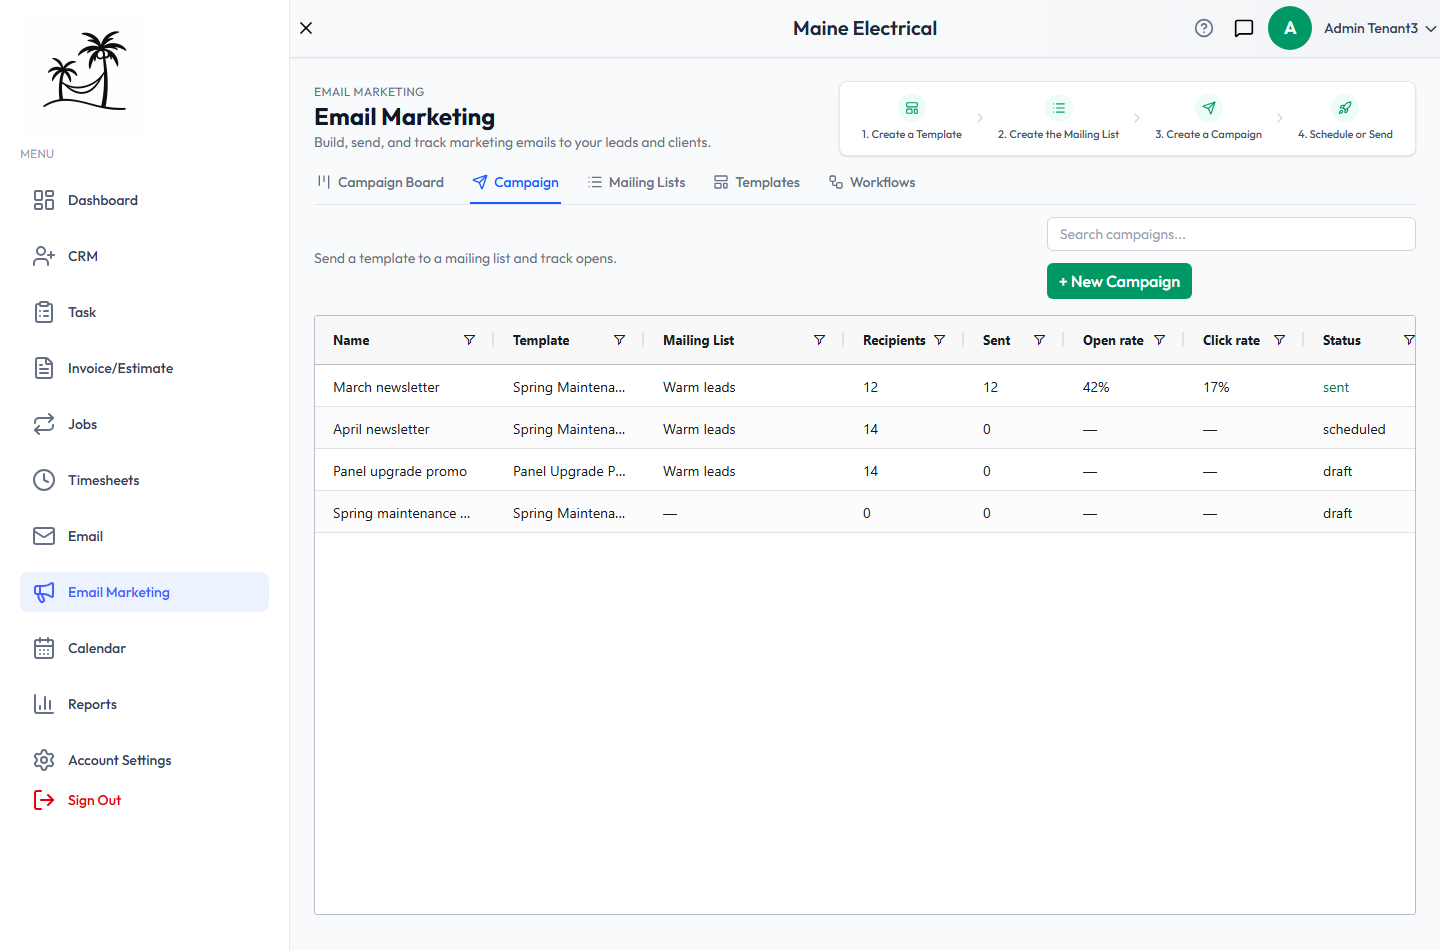This screenshot has width=1440, height=950.
Task: Filter the Sent column
Action: [1039, 340]
